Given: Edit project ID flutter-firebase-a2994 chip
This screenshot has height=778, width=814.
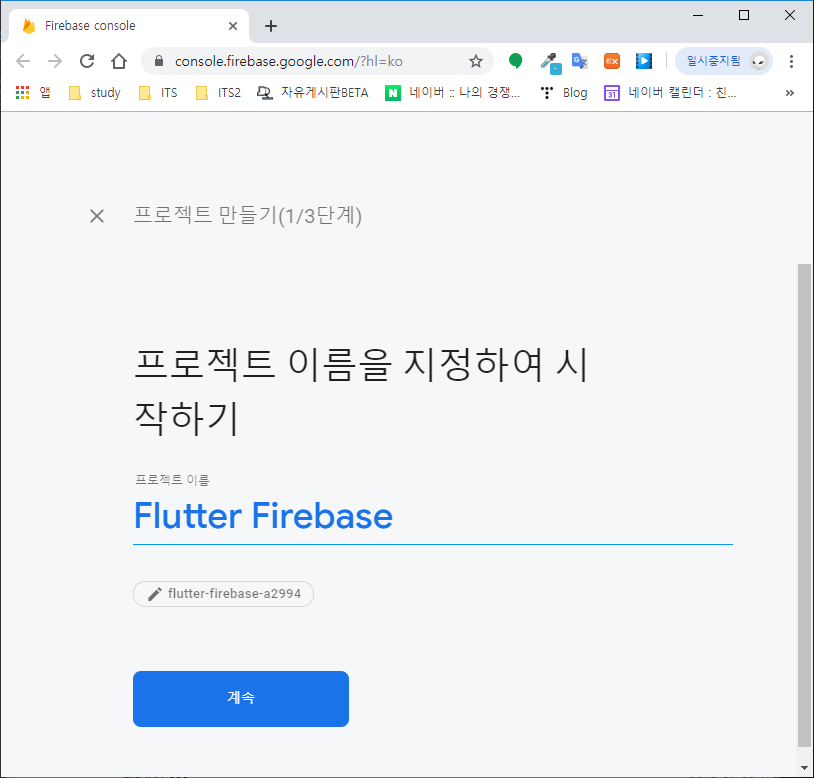Looking at the screenshot, I should (x=223, y=594).
